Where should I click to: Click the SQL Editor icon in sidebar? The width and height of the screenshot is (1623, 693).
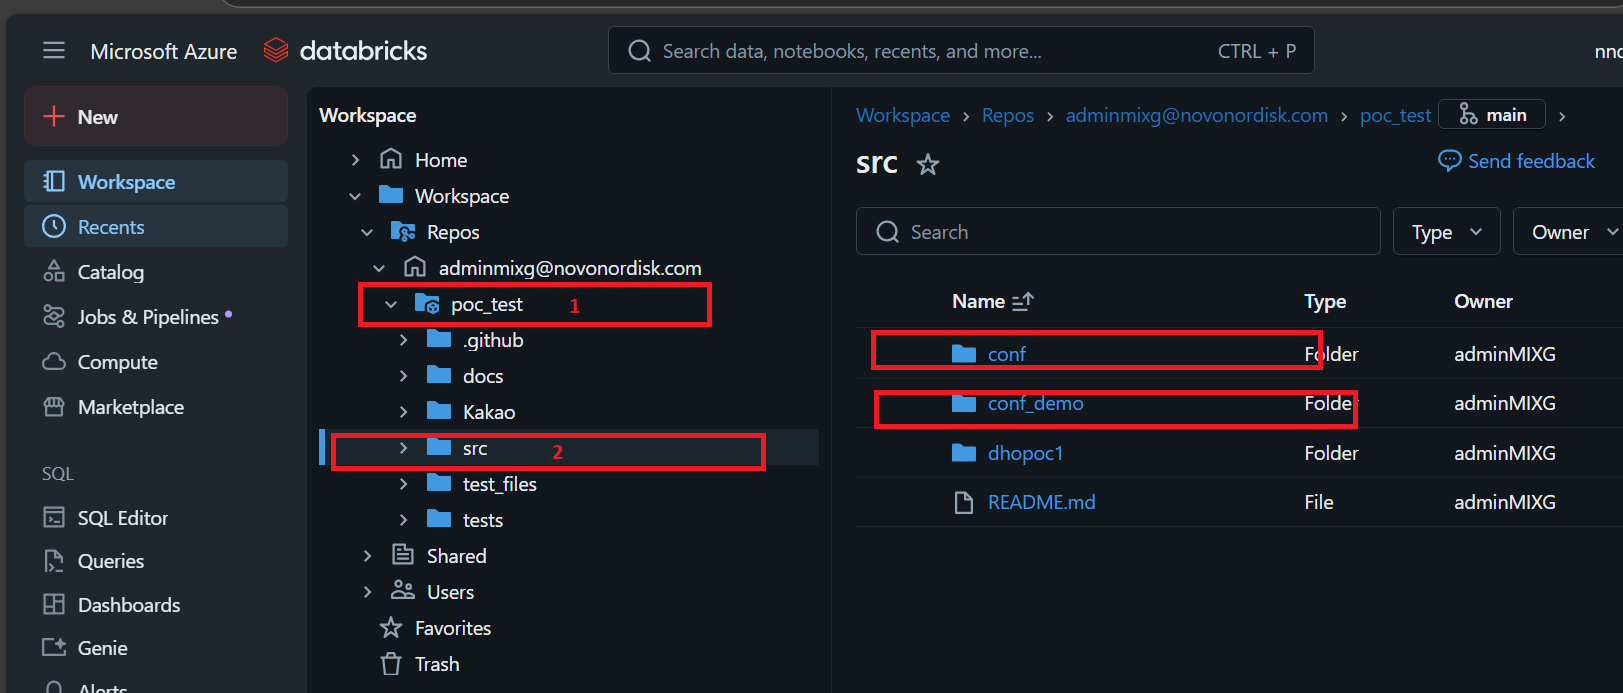click(54, 517)
